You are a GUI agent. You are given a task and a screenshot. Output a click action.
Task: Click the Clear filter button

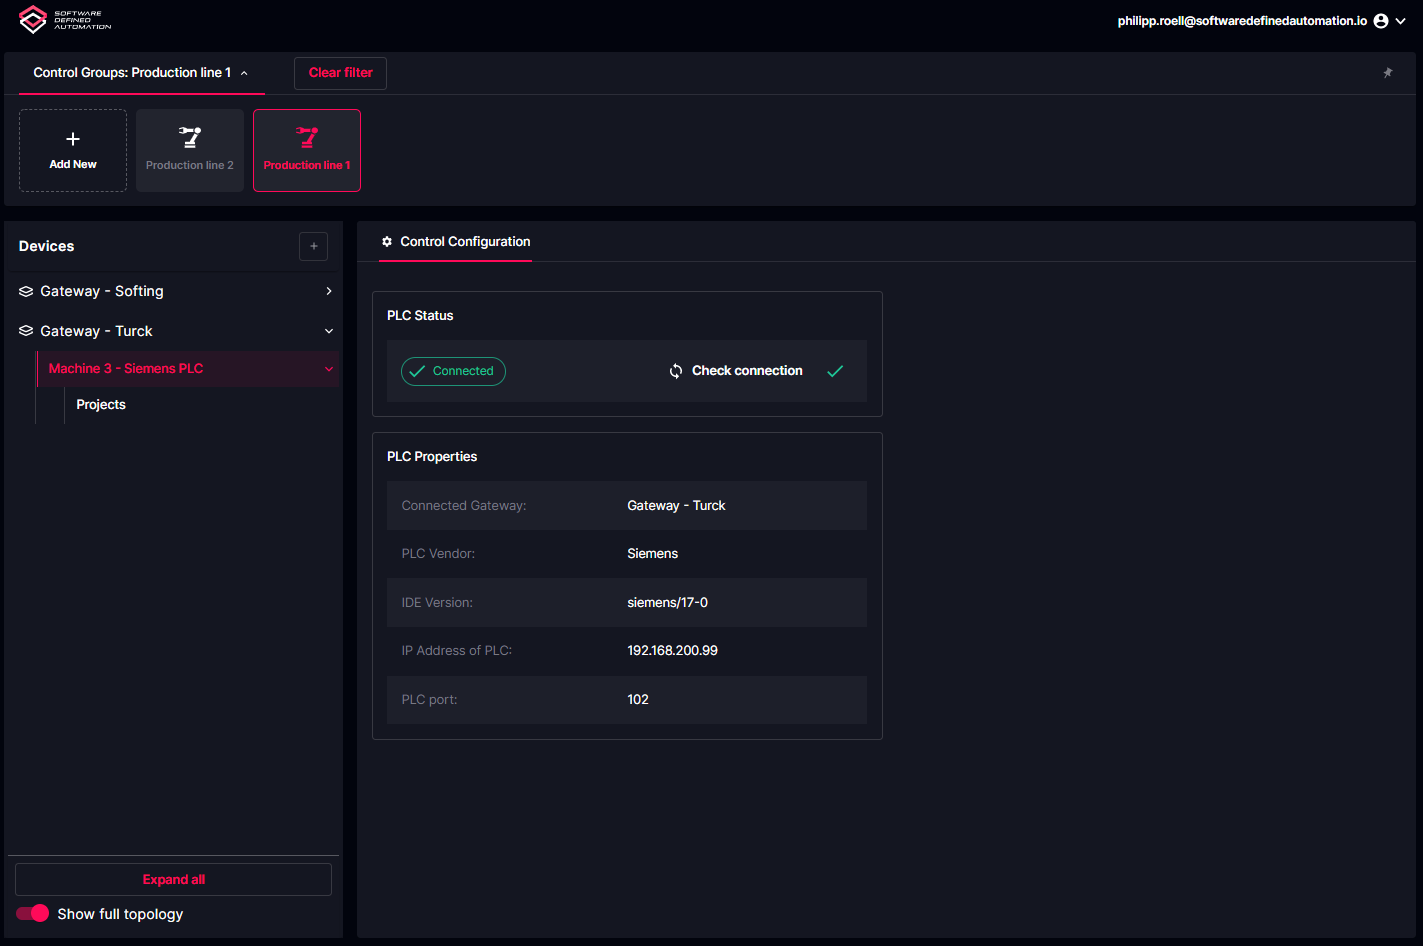click(340, 73)
